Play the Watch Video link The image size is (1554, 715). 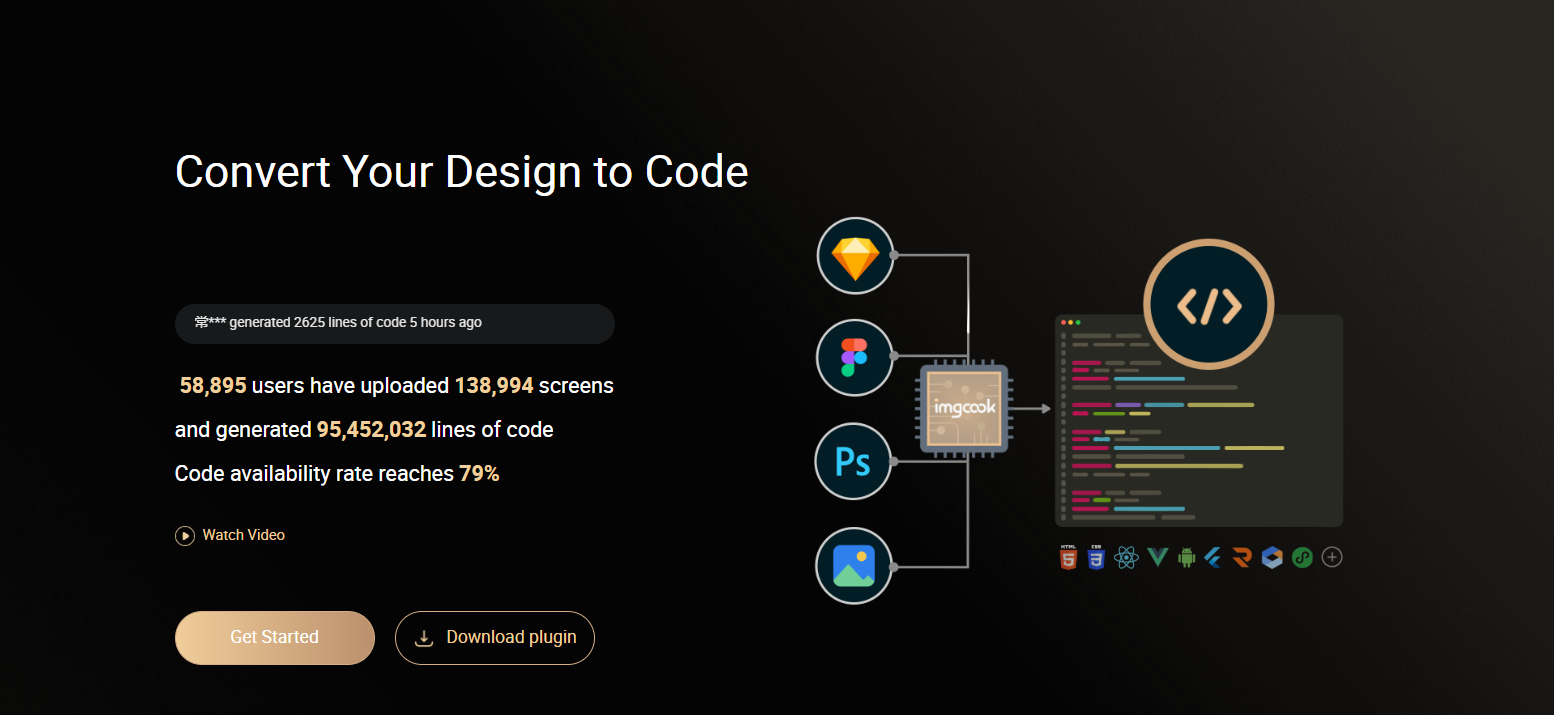(230, 535)
